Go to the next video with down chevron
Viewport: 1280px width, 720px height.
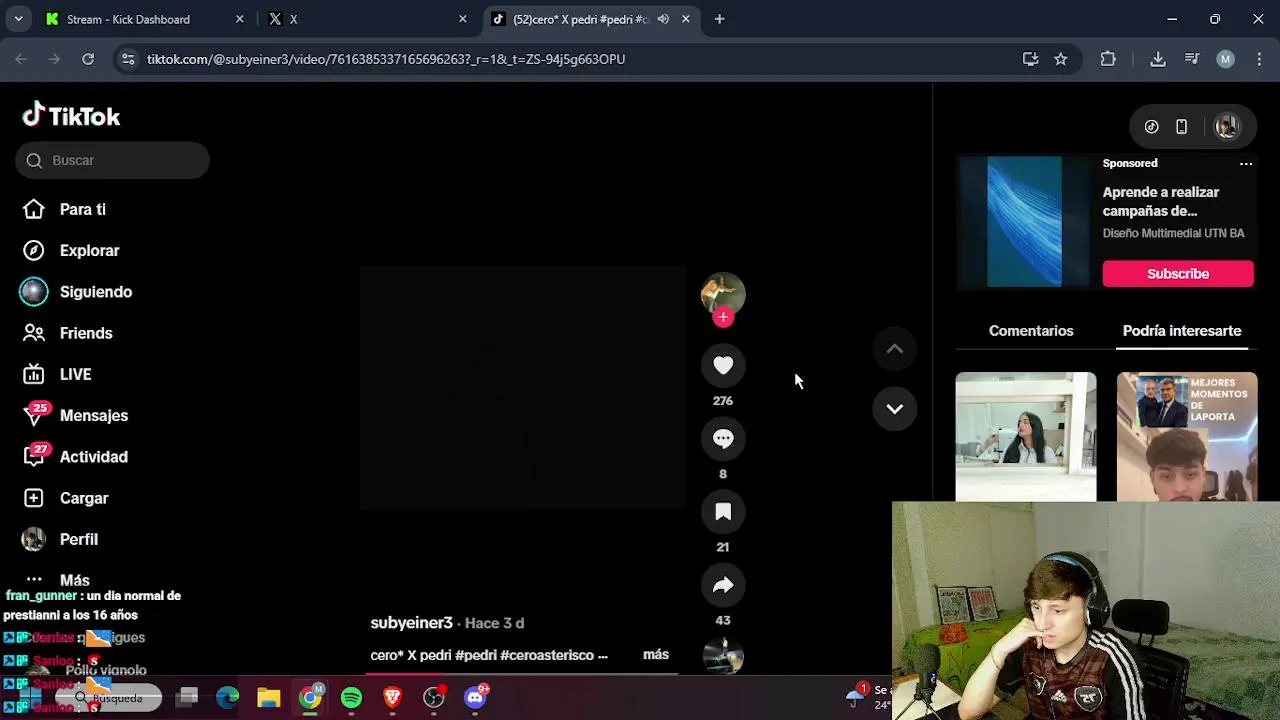[895, 409]
